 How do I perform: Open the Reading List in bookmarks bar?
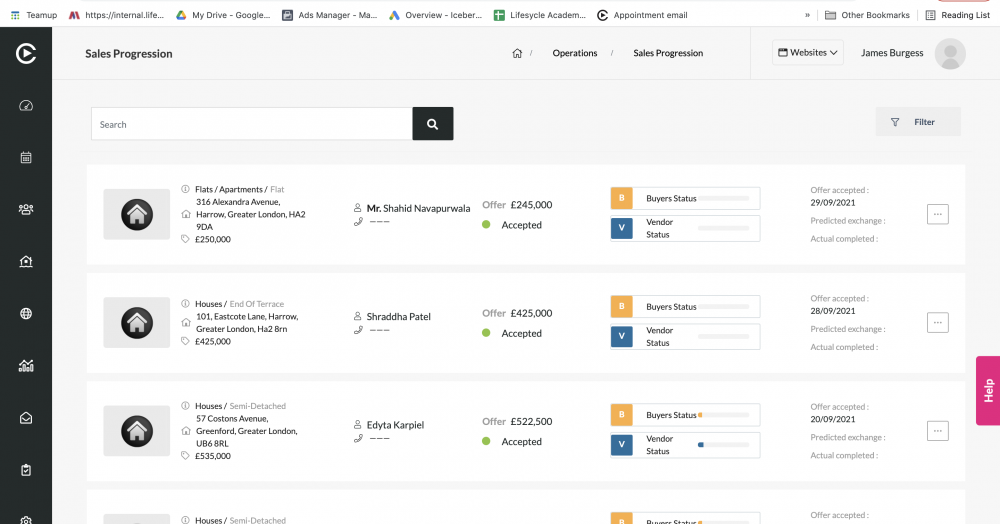coord(958,15)
